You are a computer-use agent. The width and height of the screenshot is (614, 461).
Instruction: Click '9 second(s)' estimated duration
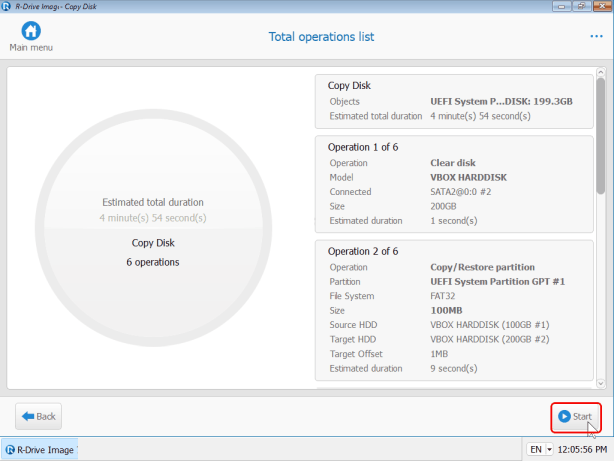pyautogui.click(x=454, y=369)
